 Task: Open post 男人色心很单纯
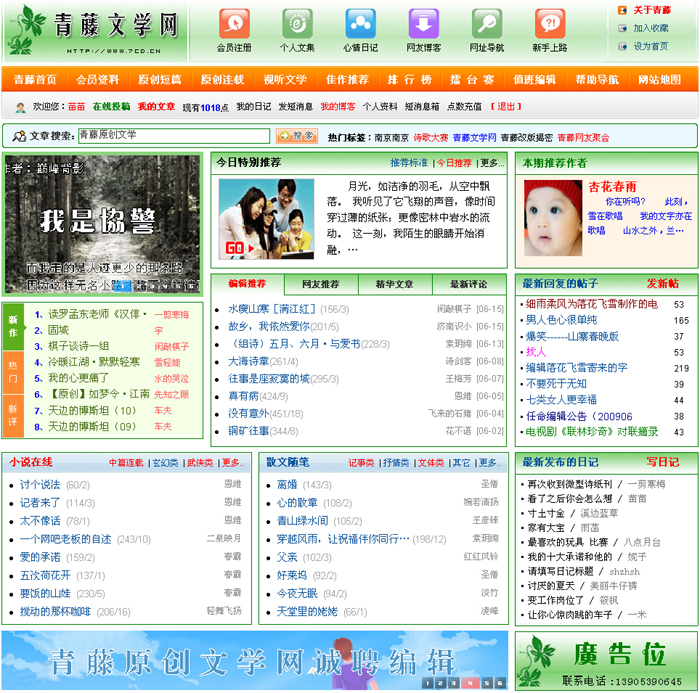[x=561, y=320]
